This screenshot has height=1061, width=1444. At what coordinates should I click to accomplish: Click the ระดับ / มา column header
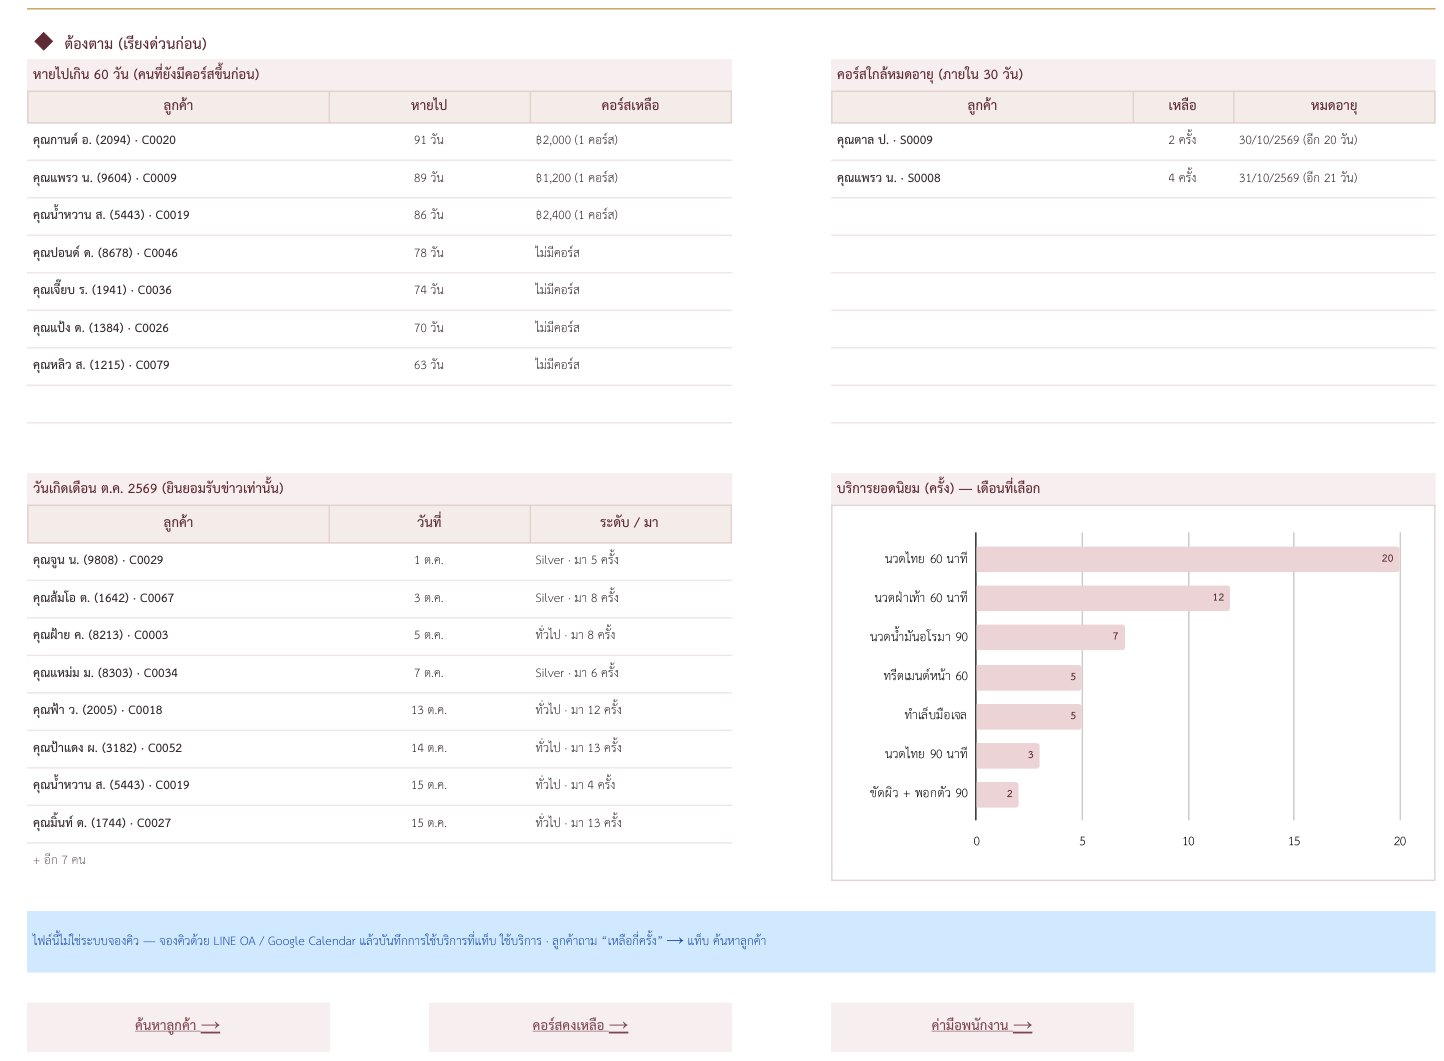coord(631,523)
